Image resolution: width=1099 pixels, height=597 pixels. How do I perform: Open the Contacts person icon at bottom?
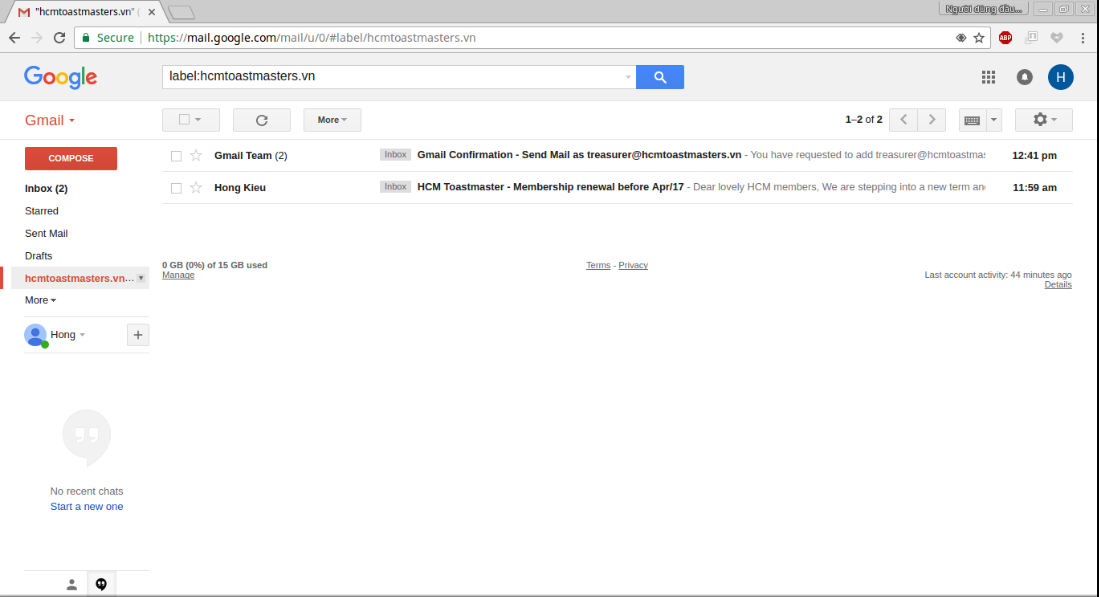71,584
